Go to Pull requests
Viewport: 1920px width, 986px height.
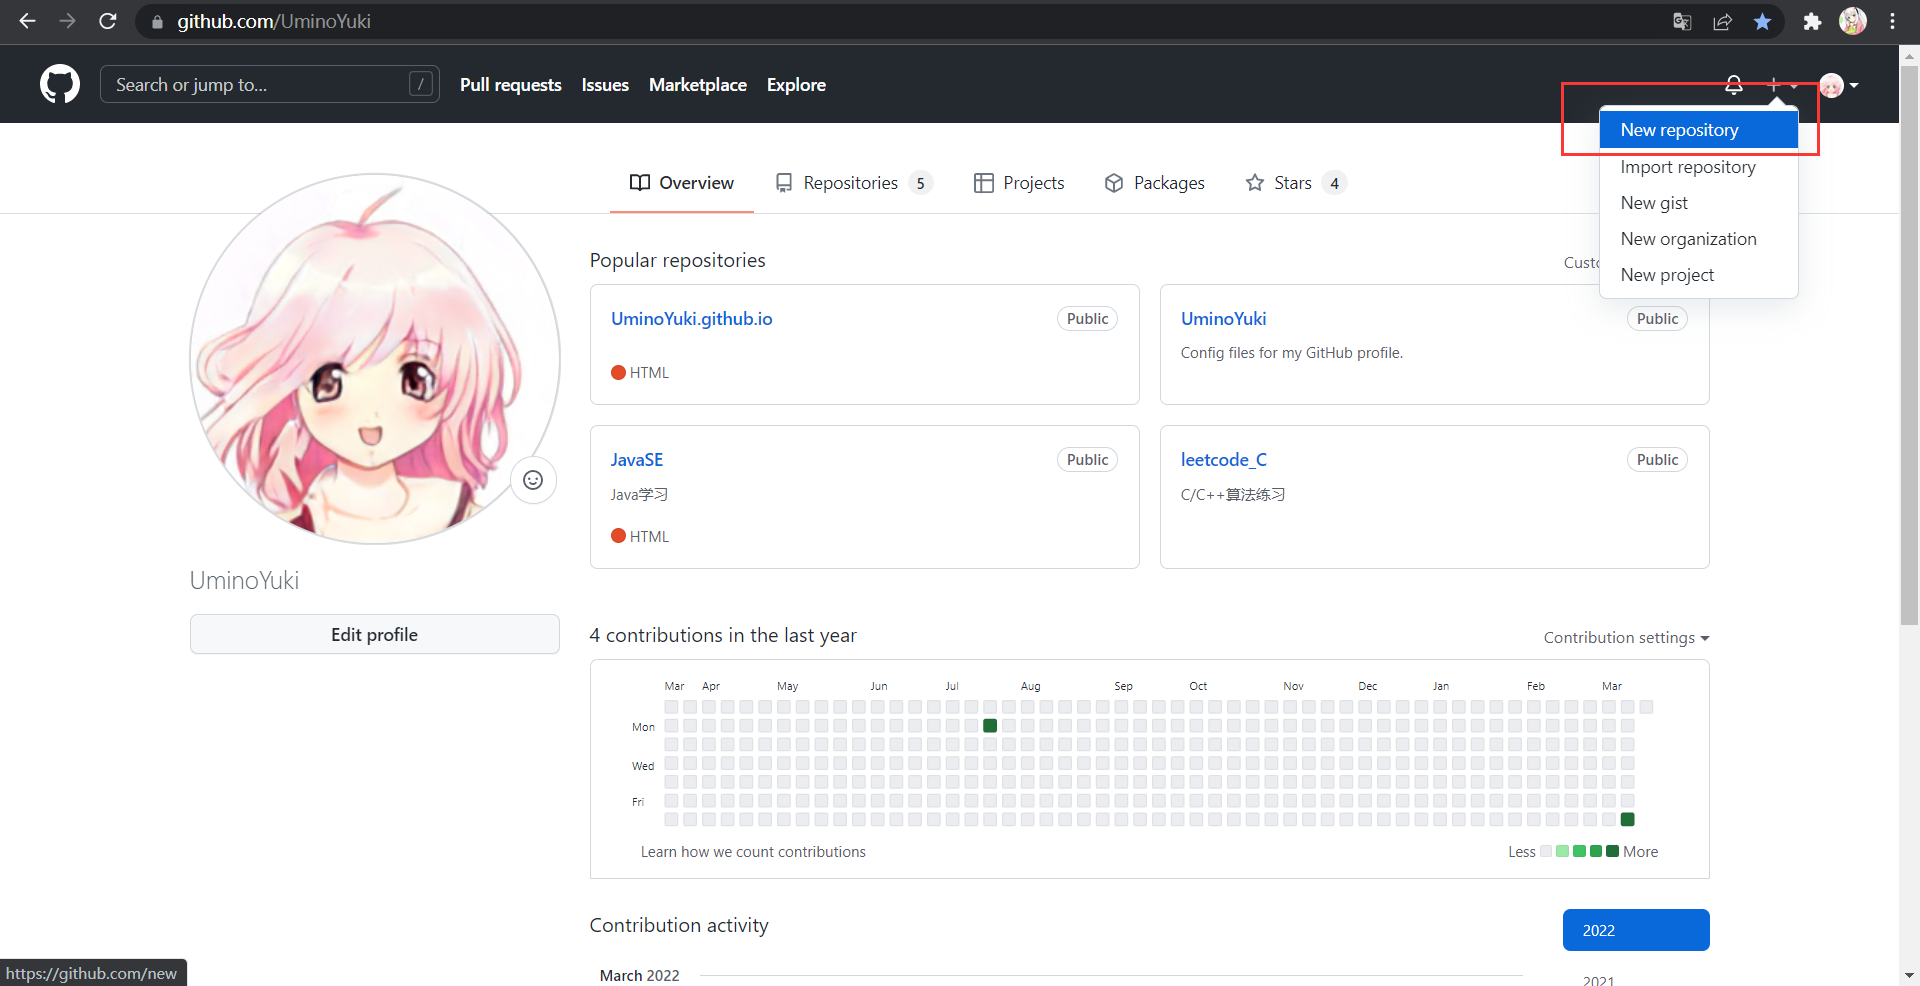(510, 85)
